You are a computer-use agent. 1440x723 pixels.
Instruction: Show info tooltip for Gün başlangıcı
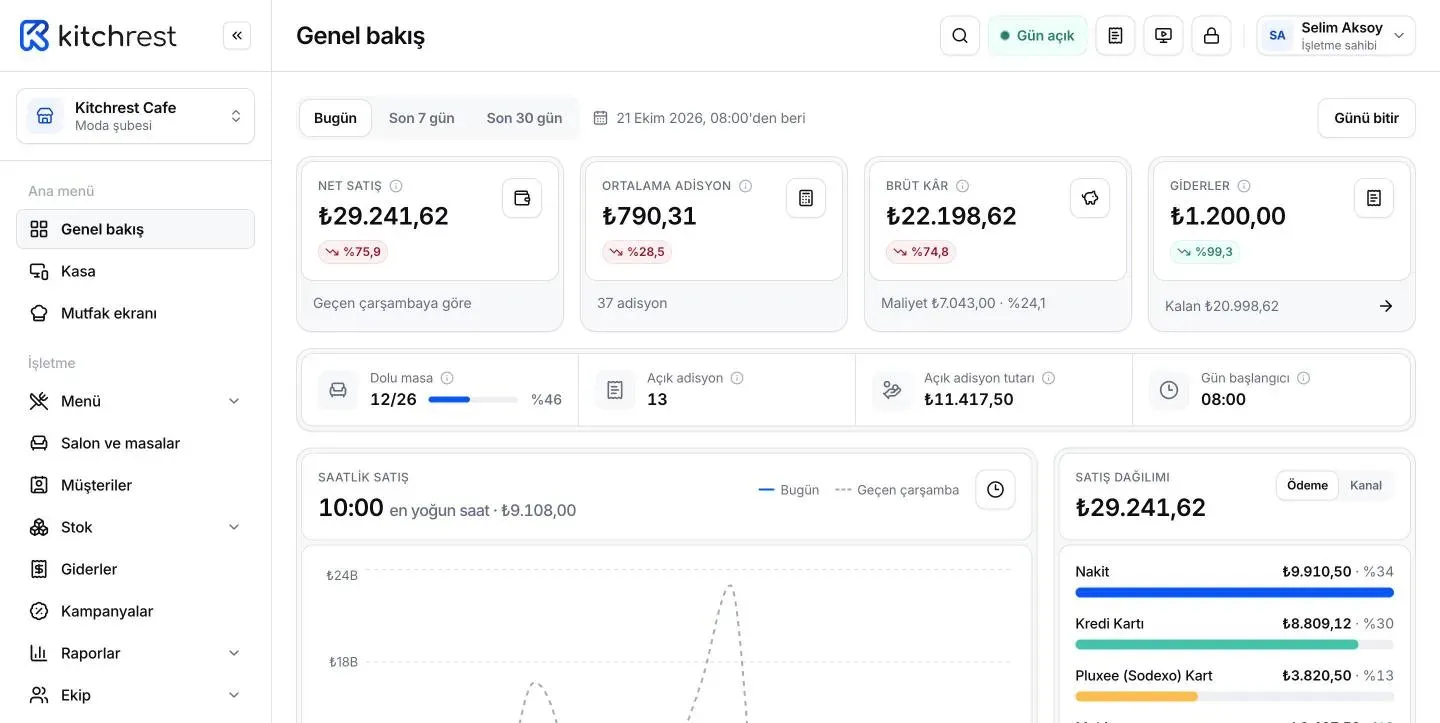click(x=1303, y=378)
